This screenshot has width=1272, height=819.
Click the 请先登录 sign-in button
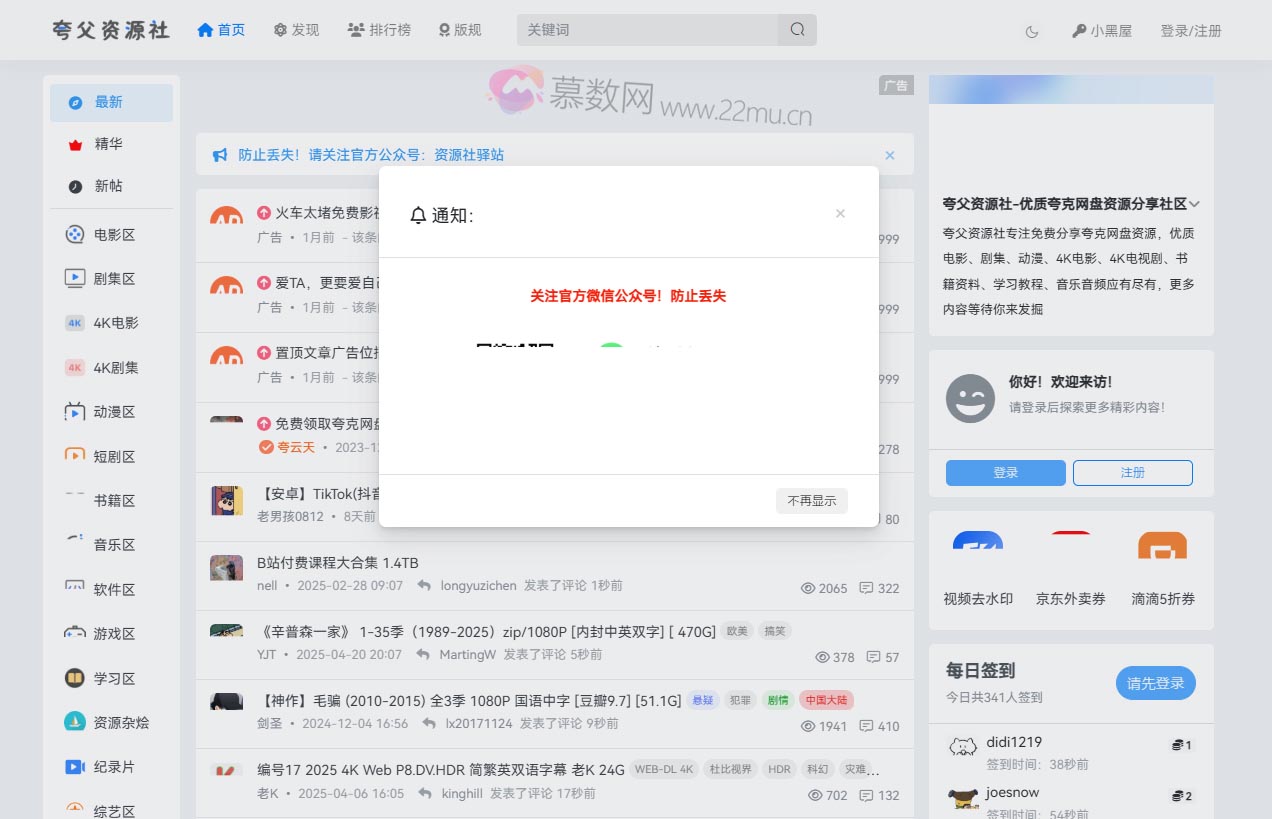point(1155,683)
